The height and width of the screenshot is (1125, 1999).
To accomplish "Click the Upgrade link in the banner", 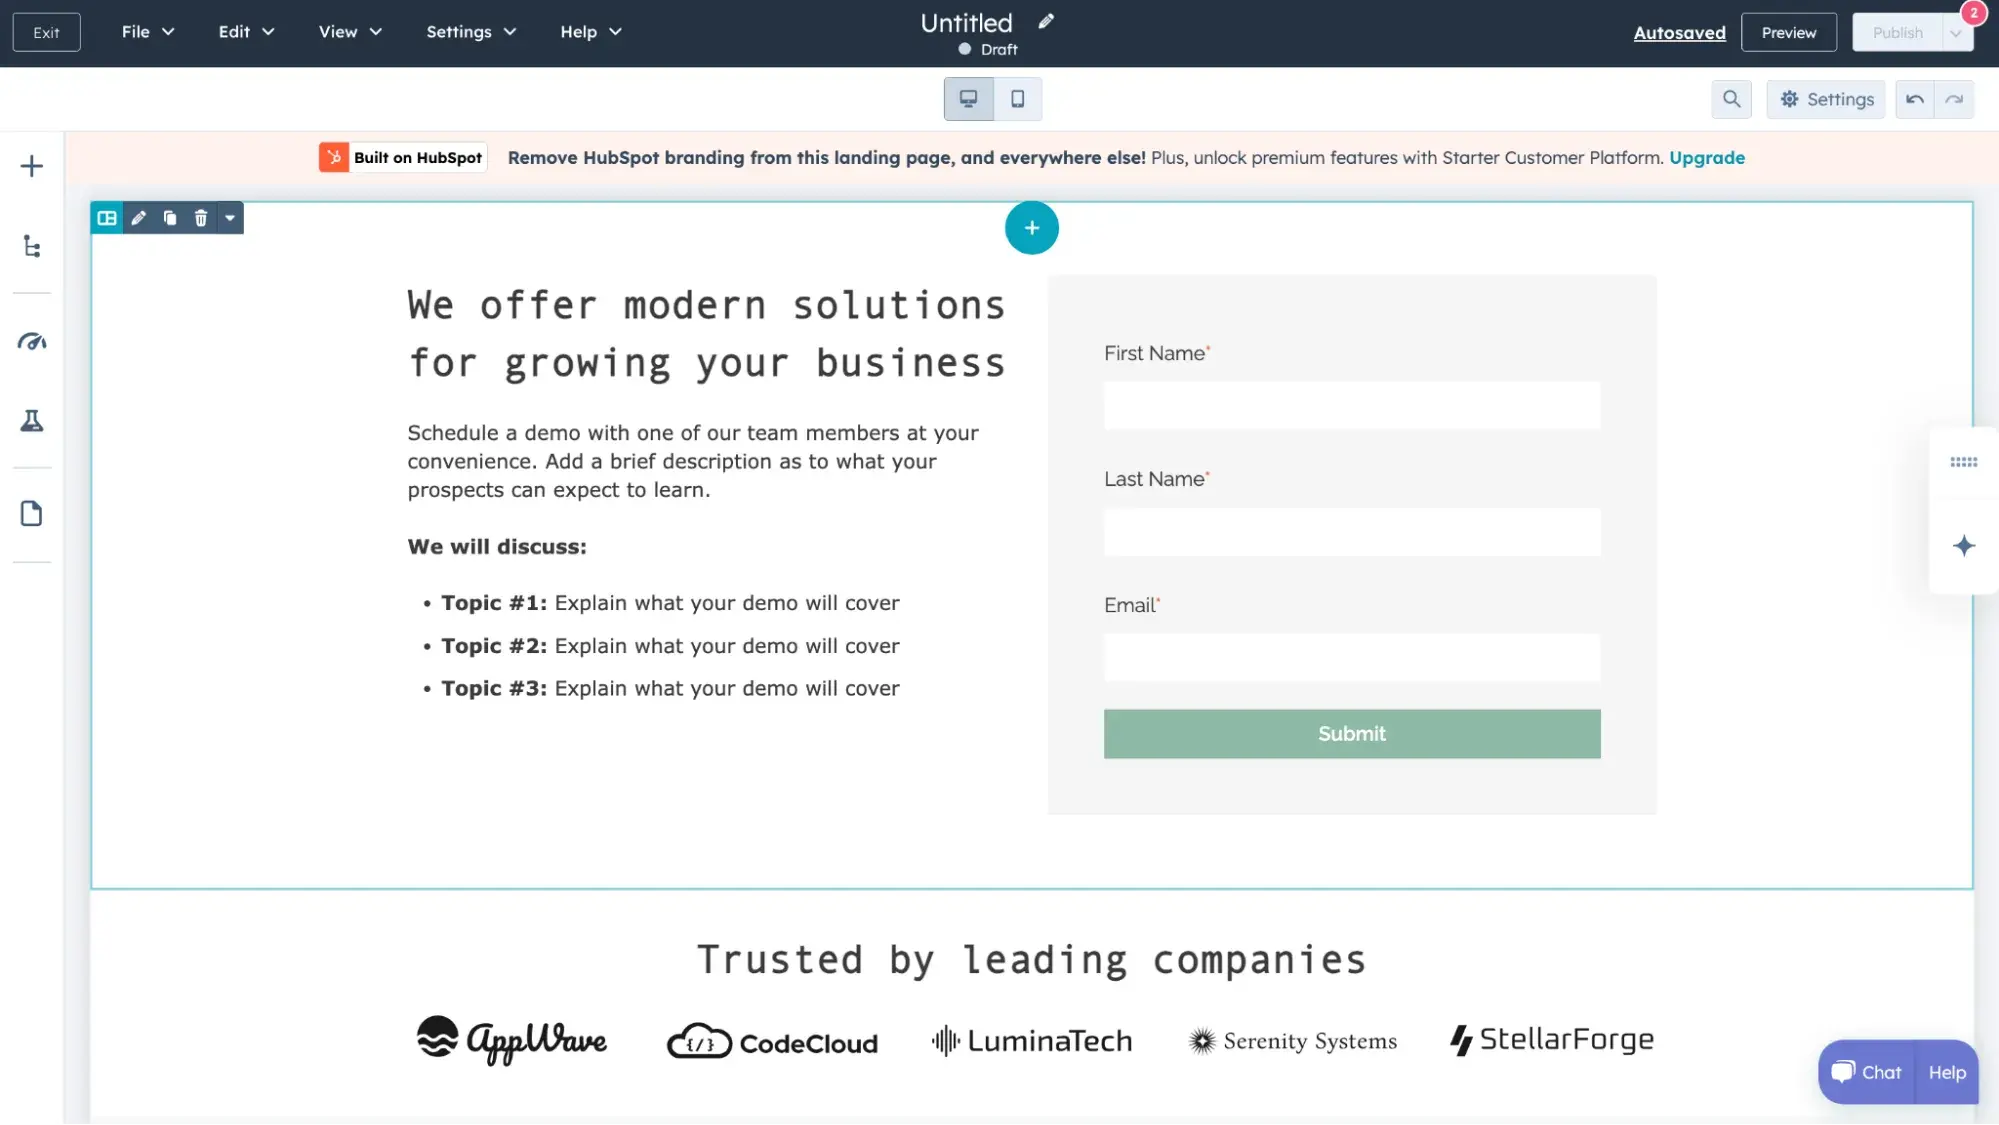I will pos(1705,157).
